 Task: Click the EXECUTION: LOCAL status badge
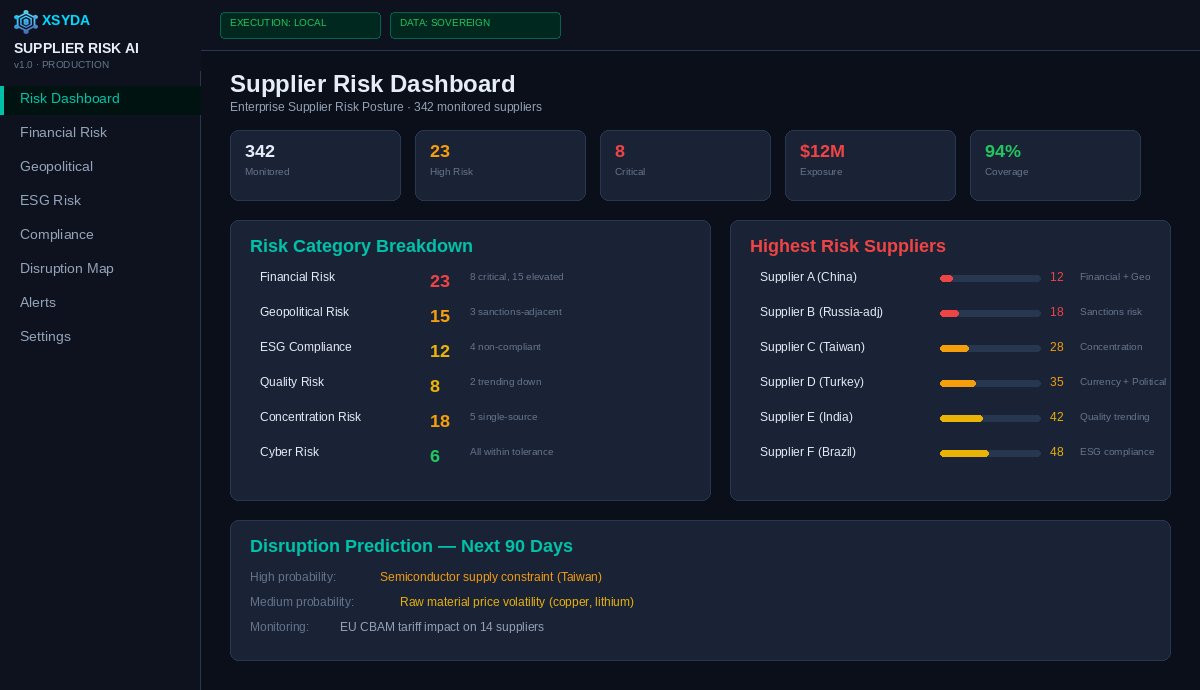pyautogui.click(x=300, y=25)
